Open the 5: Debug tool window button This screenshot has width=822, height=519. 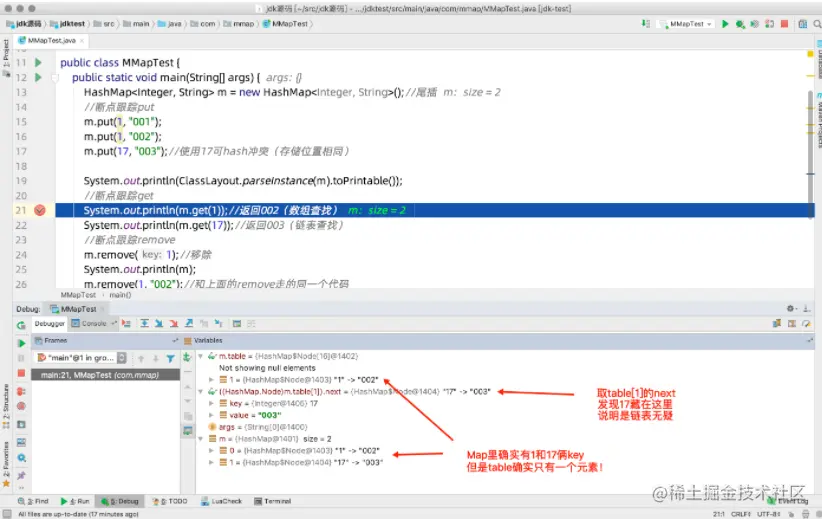tap(120, 501)
